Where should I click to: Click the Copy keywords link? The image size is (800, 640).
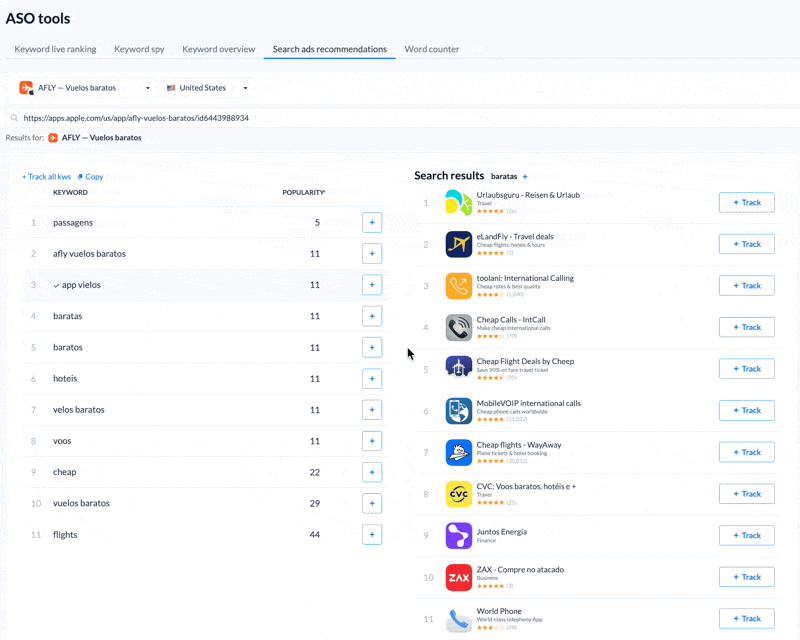90,177
